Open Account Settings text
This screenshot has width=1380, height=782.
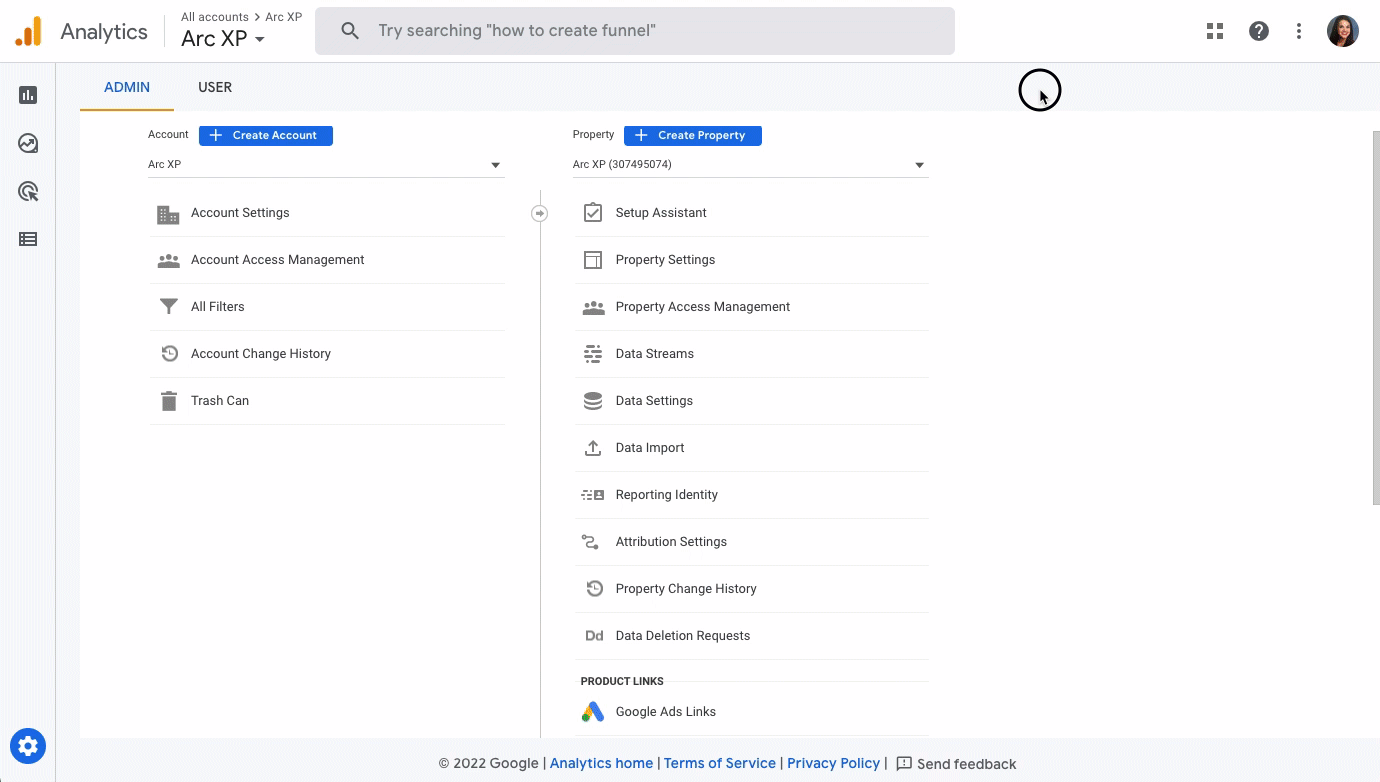tap(240, 213)
